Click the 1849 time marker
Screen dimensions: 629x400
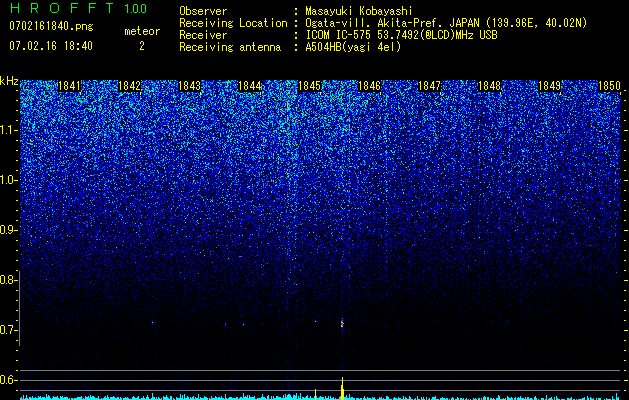[550, 86]
